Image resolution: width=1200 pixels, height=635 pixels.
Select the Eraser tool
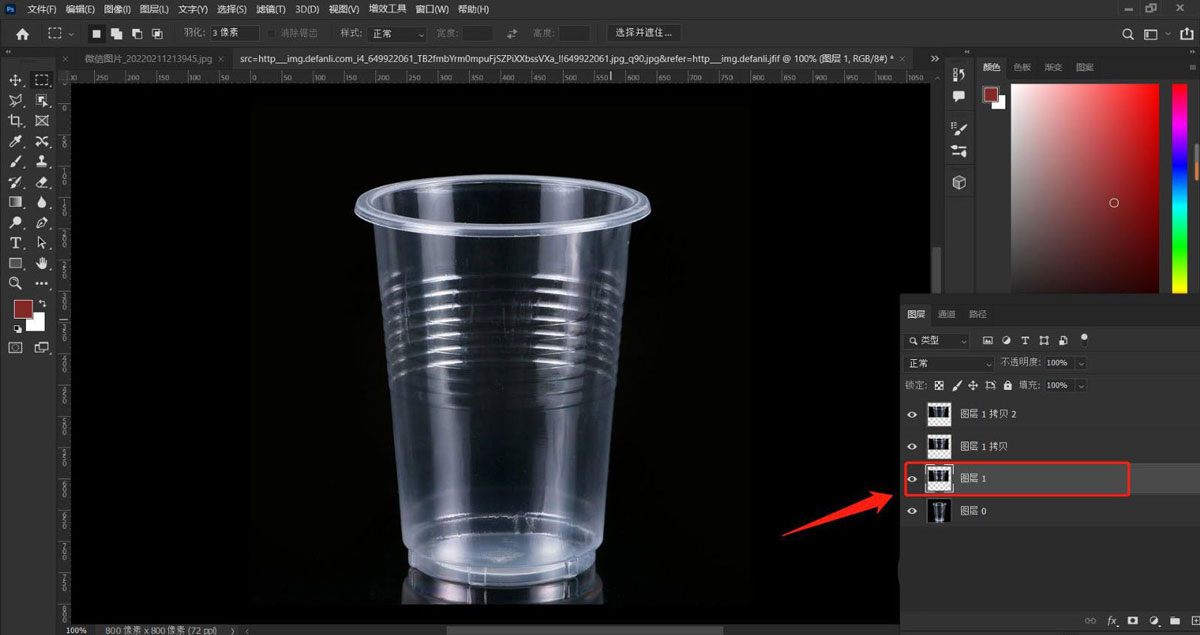(x=42, y=182)
